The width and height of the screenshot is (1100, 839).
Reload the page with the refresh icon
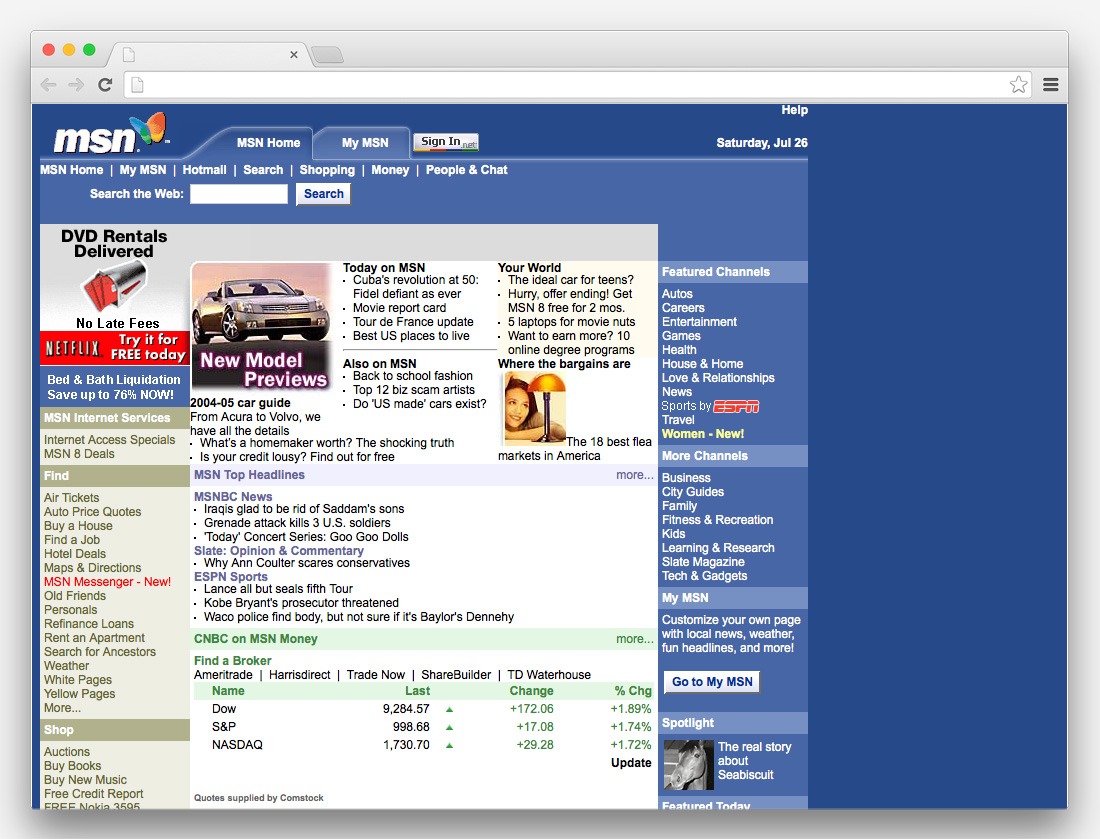point(105,85)
